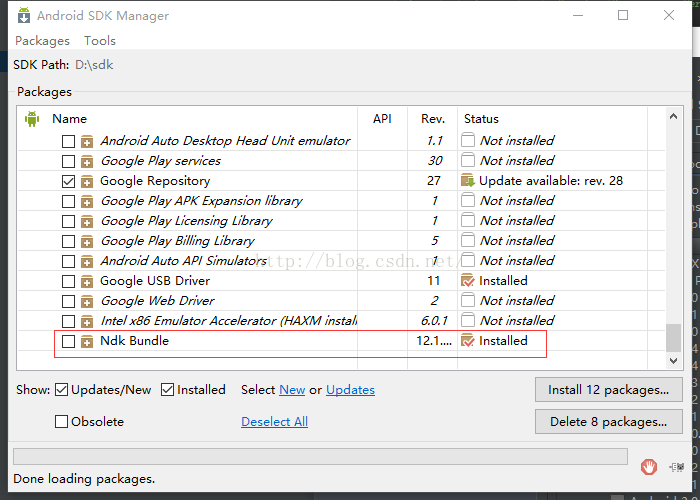Click the Google Repository package icon
Viewport: 700px width, 500px height.
[87, 181]
